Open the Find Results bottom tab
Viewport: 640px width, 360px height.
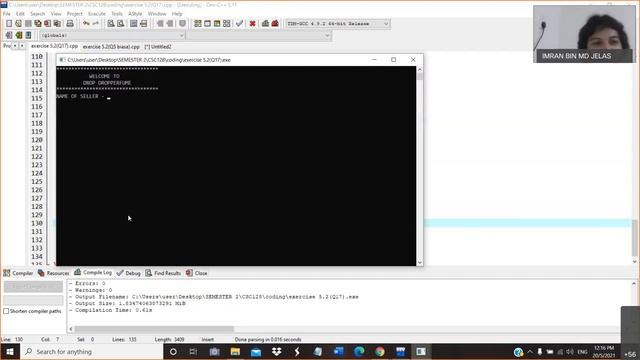[x=163, y=273]
